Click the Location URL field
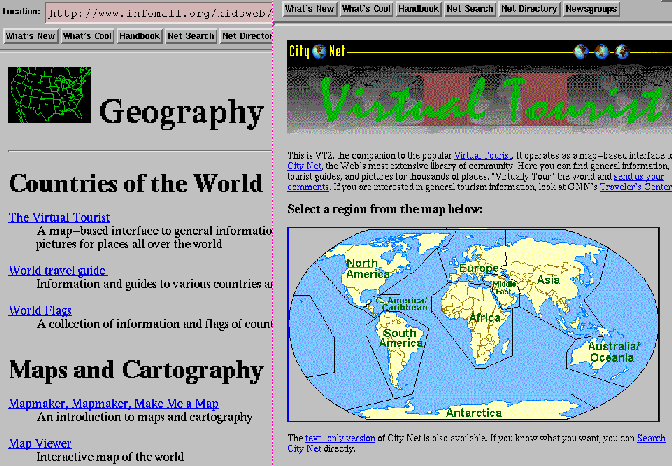 coord(159,13)
